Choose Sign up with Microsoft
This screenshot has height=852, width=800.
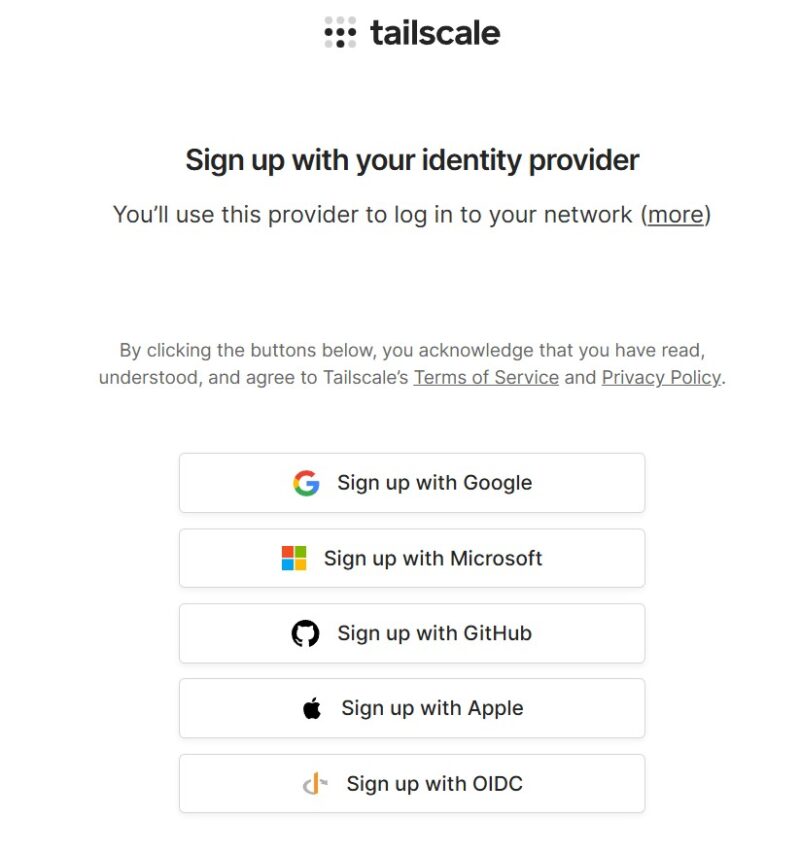point(412,558)
